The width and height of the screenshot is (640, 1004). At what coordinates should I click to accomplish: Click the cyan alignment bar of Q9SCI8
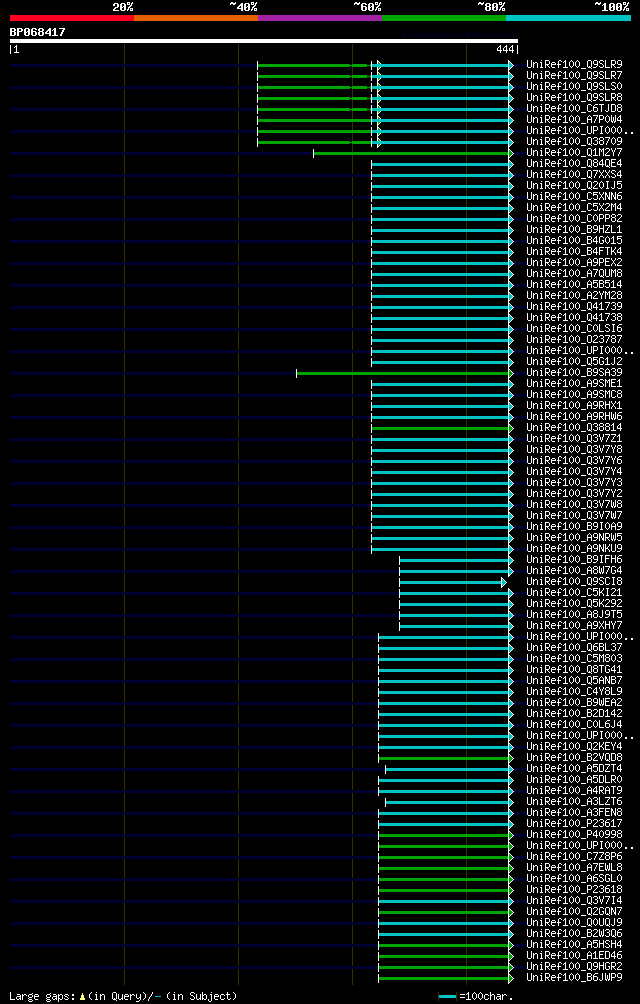tap(451, 582)
